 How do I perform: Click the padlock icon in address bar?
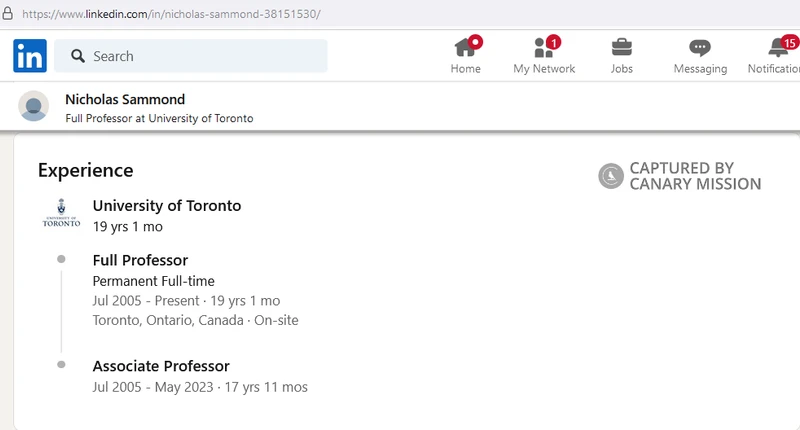click(x=8, y=15)
